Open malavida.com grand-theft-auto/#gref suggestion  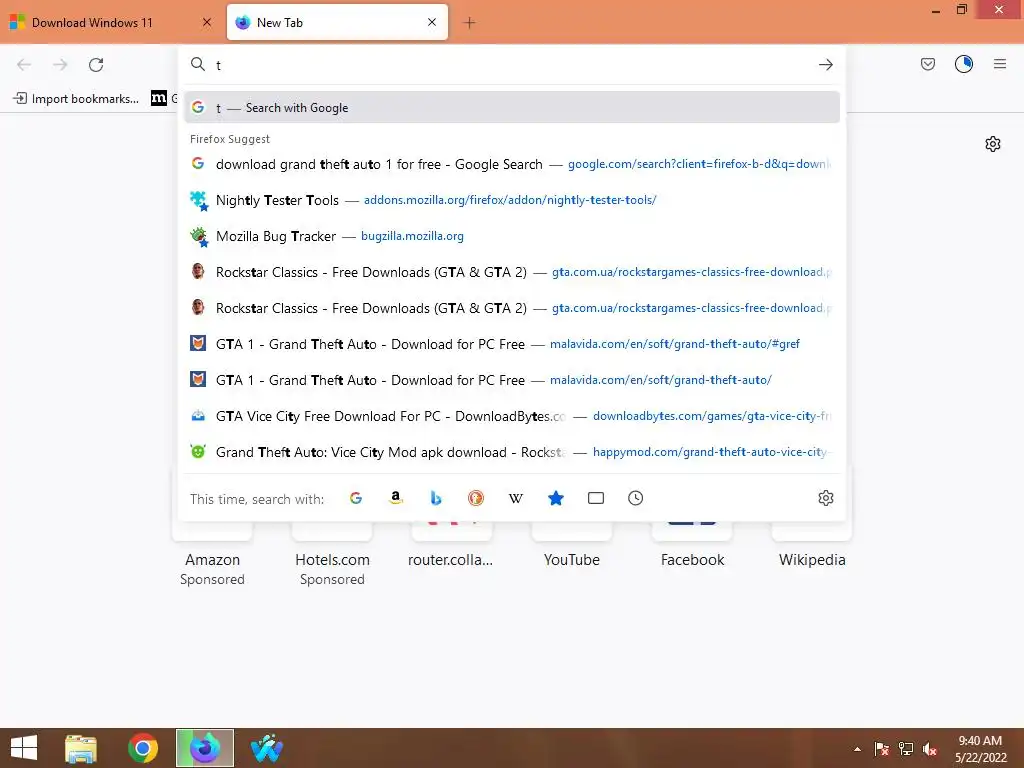click(512, 344)
